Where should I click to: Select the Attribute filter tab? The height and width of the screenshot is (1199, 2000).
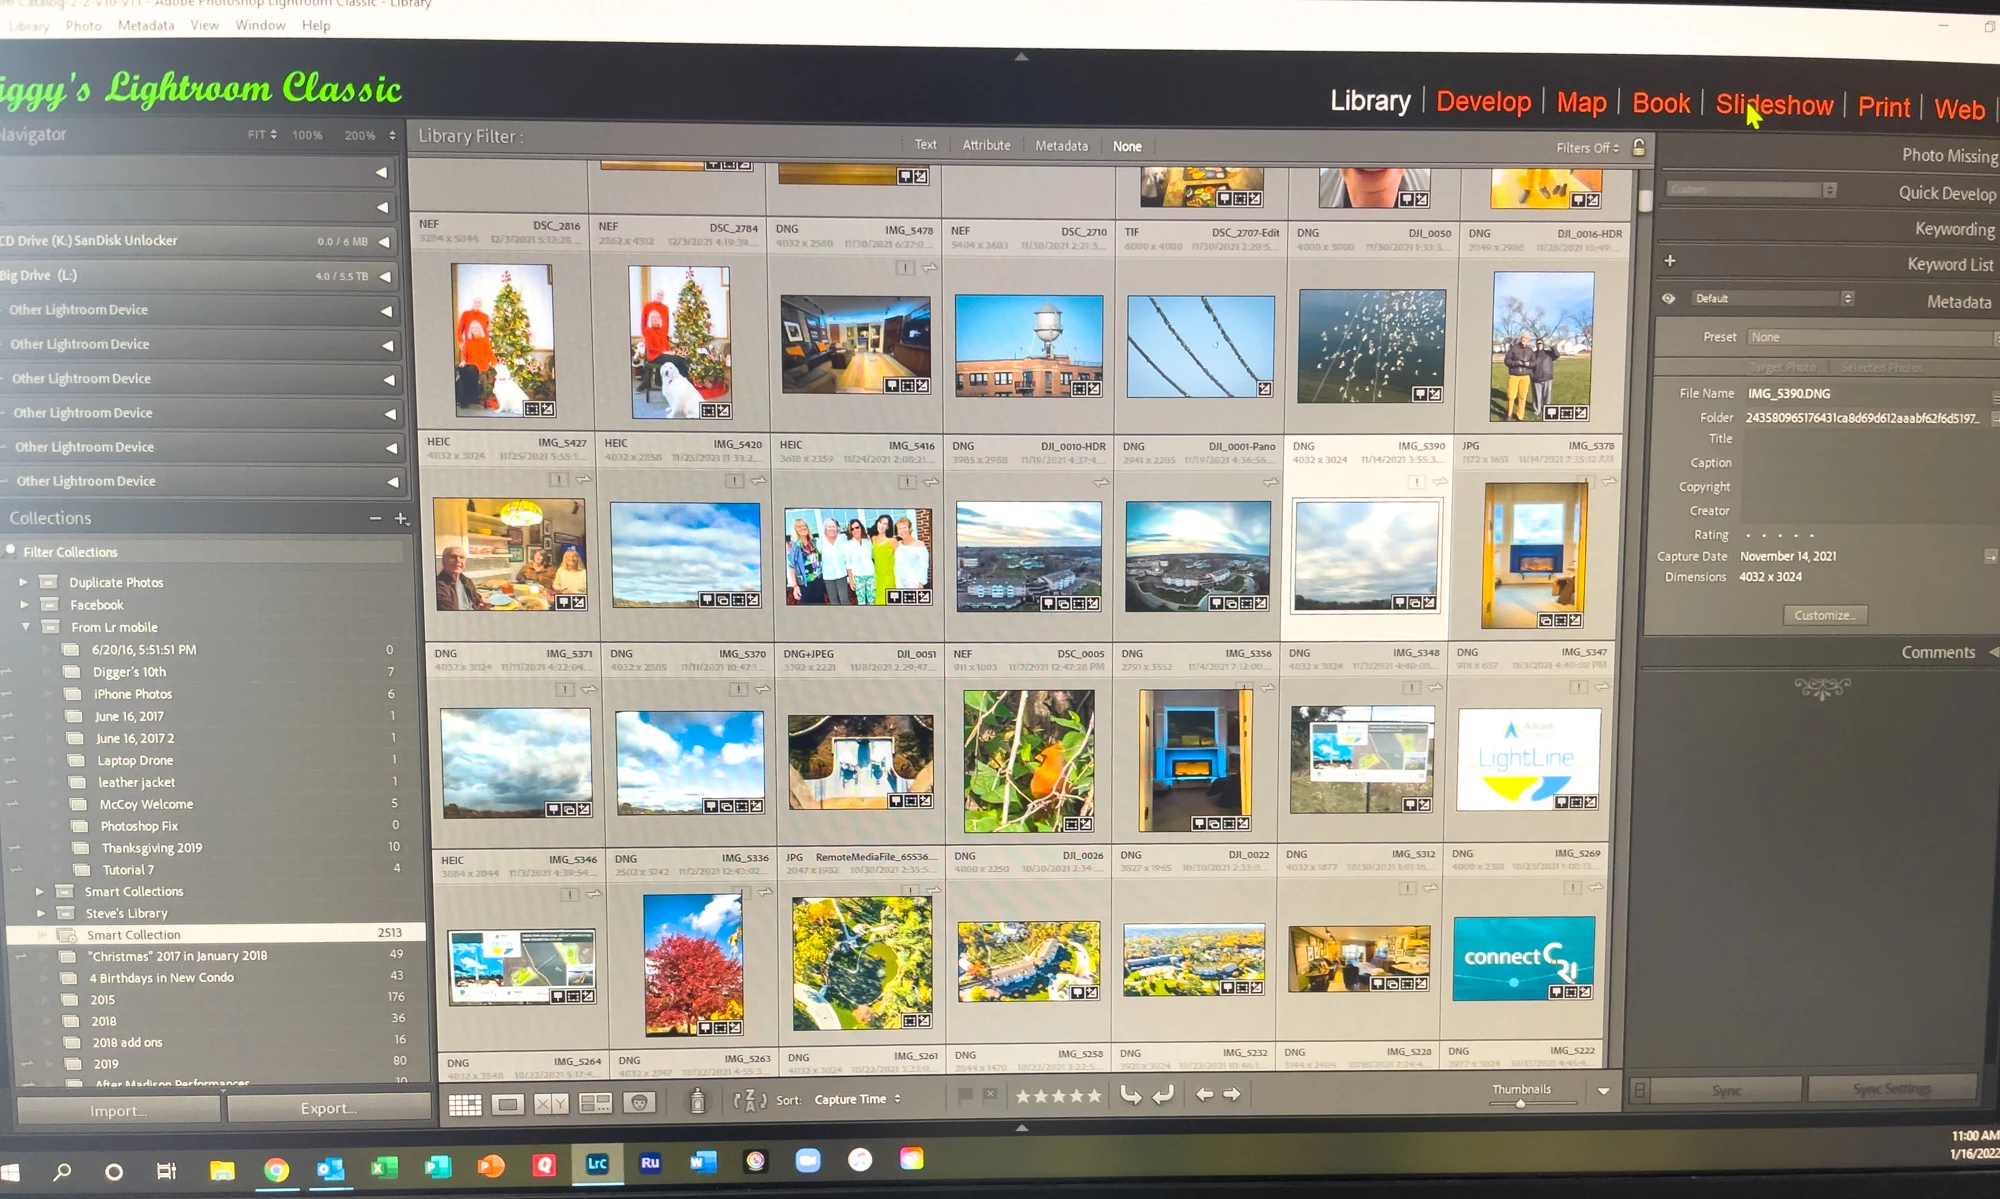click(986, 145)
